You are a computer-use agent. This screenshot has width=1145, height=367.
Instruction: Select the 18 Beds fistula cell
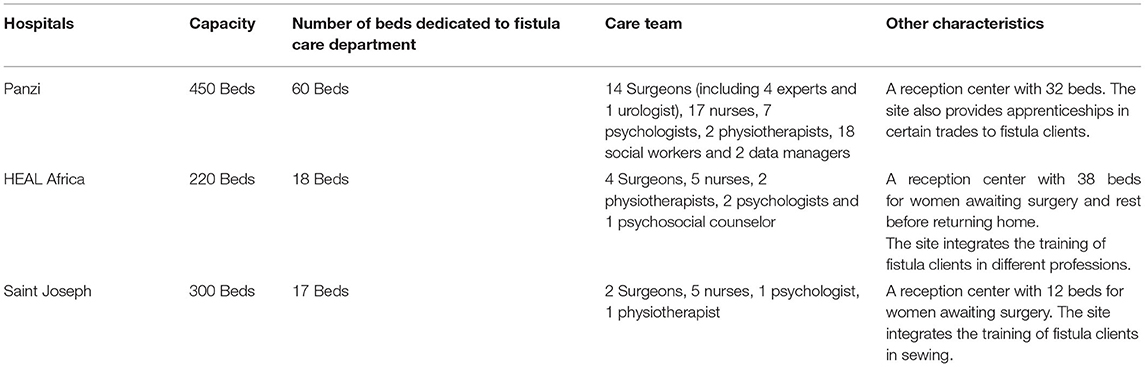click(x=319, y=179)
